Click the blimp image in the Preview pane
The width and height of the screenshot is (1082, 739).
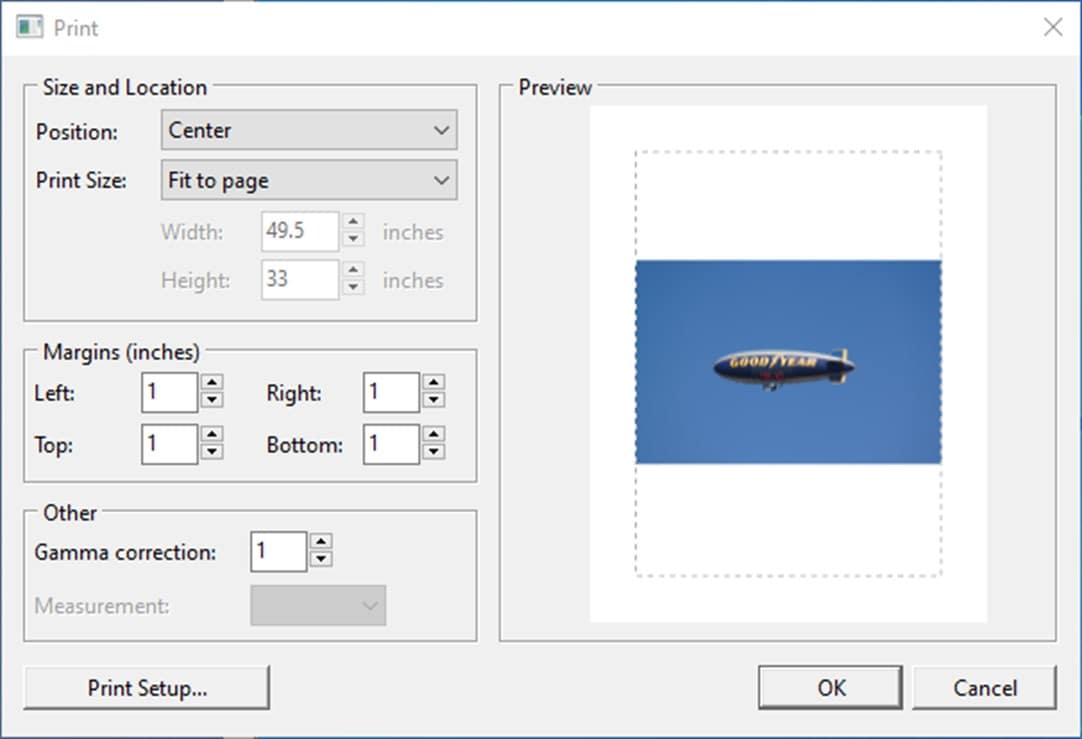pos(787,366)
